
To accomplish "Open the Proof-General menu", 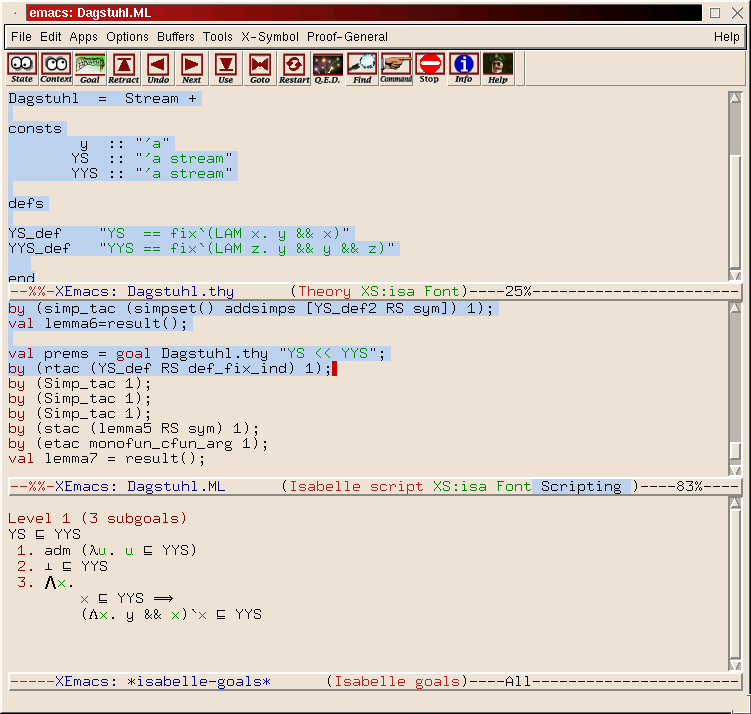I will (347, 37).
